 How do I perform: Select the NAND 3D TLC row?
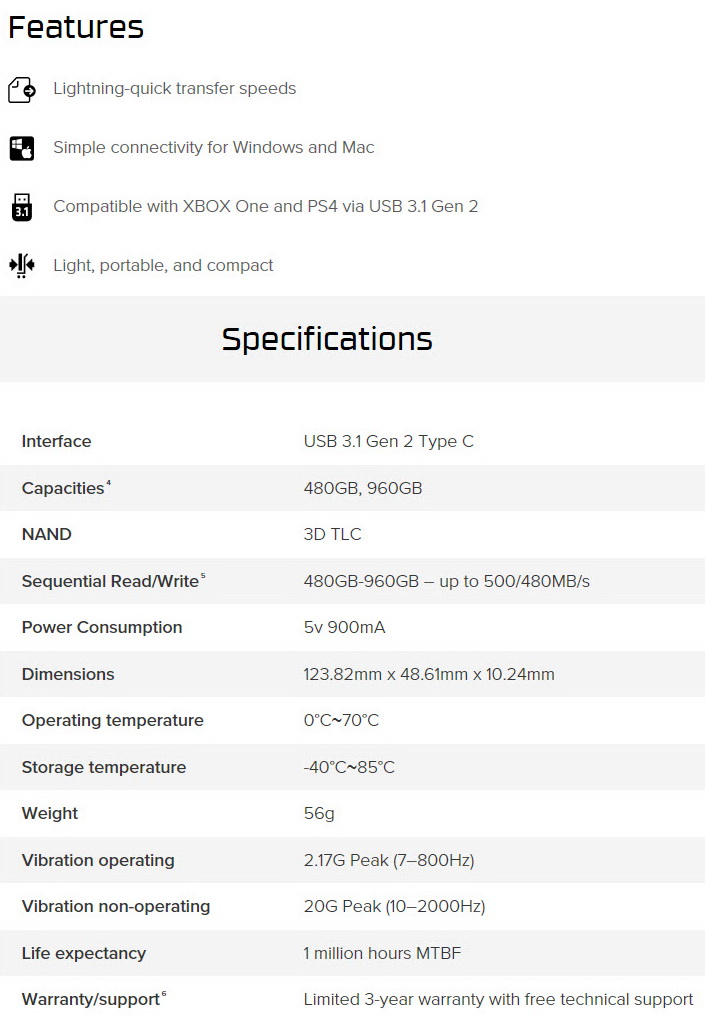pyautogui.click(x=352, y=534)
